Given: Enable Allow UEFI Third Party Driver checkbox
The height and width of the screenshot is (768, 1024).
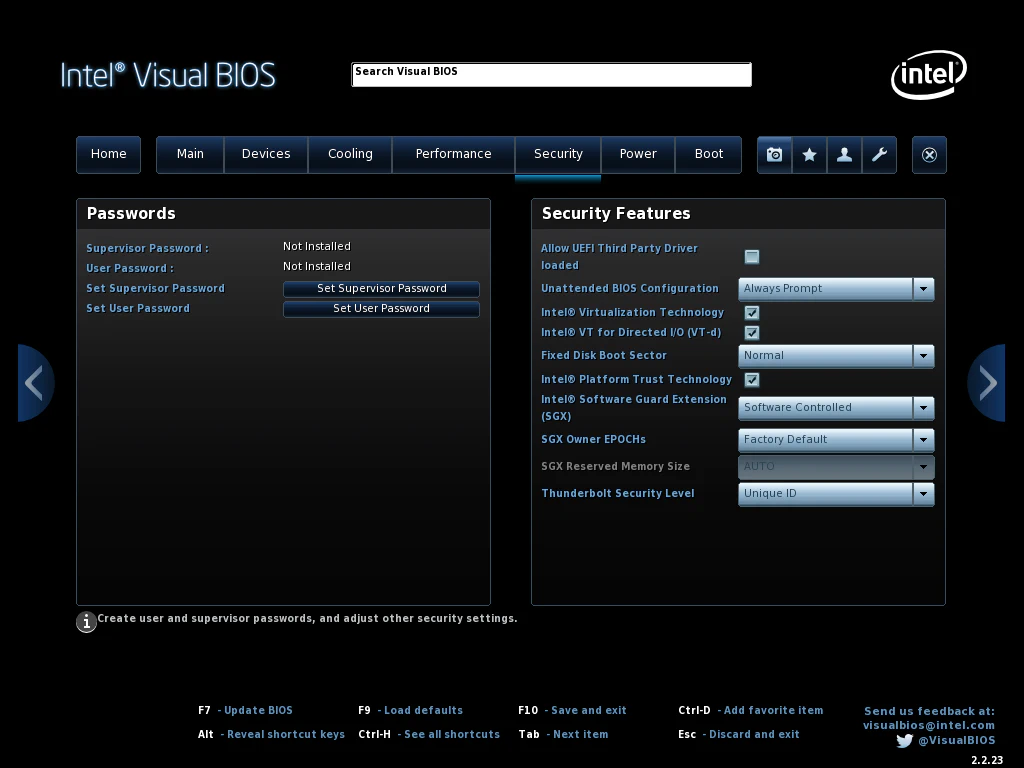Looking at the screenshot, I should pyautogui.click(x=752, y=257).
